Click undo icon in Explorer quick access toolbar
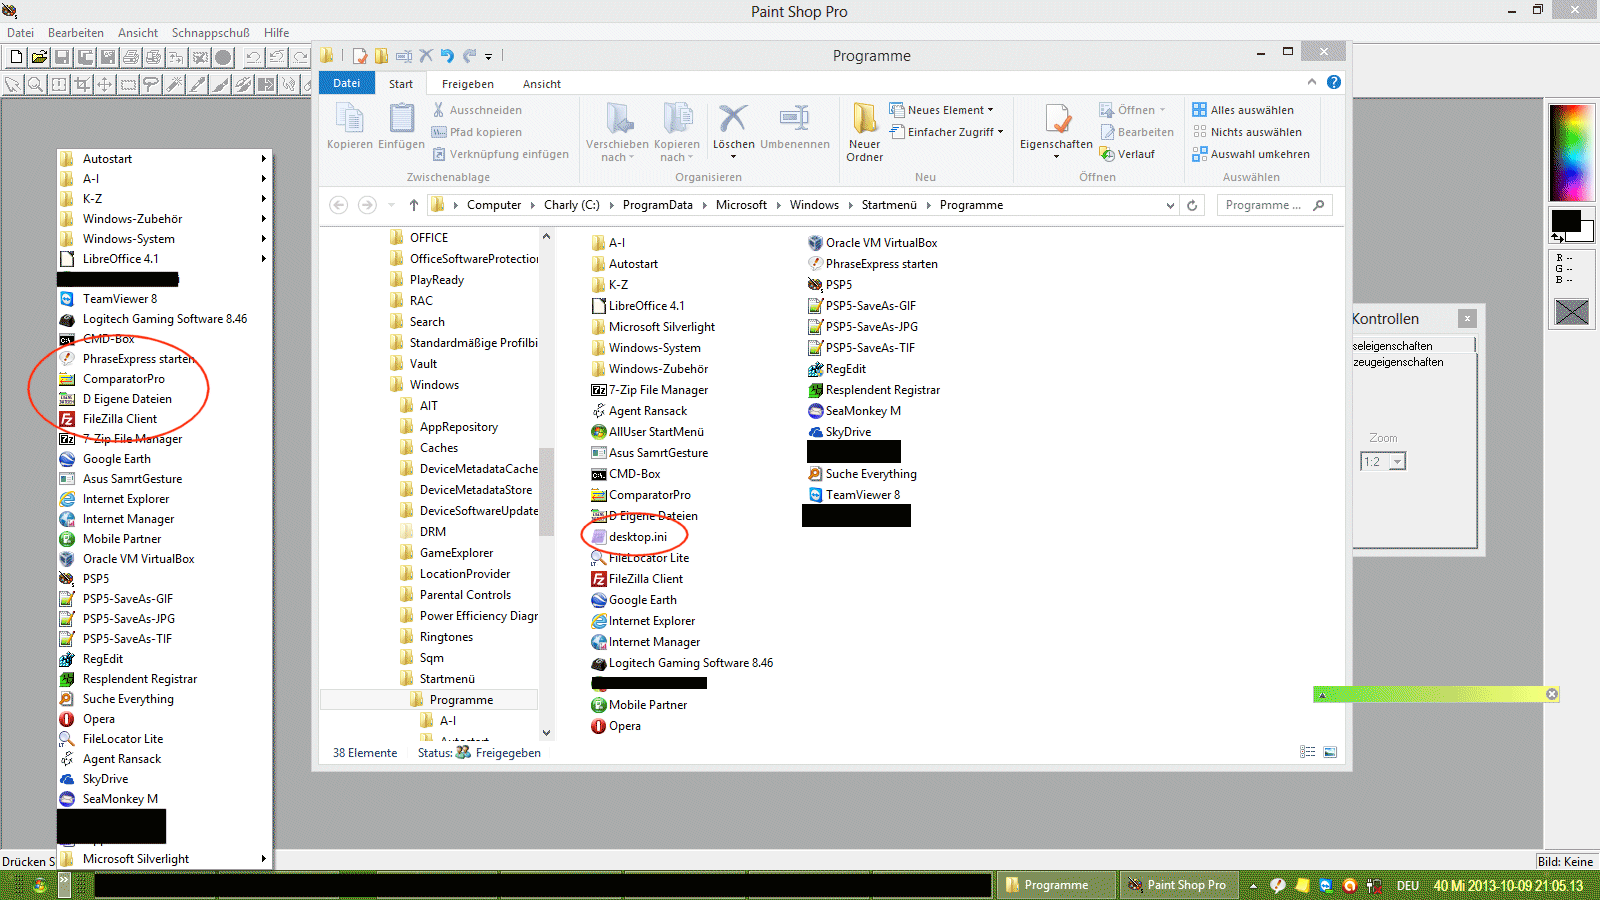The image size is (1600, 900). coord(447,56)
